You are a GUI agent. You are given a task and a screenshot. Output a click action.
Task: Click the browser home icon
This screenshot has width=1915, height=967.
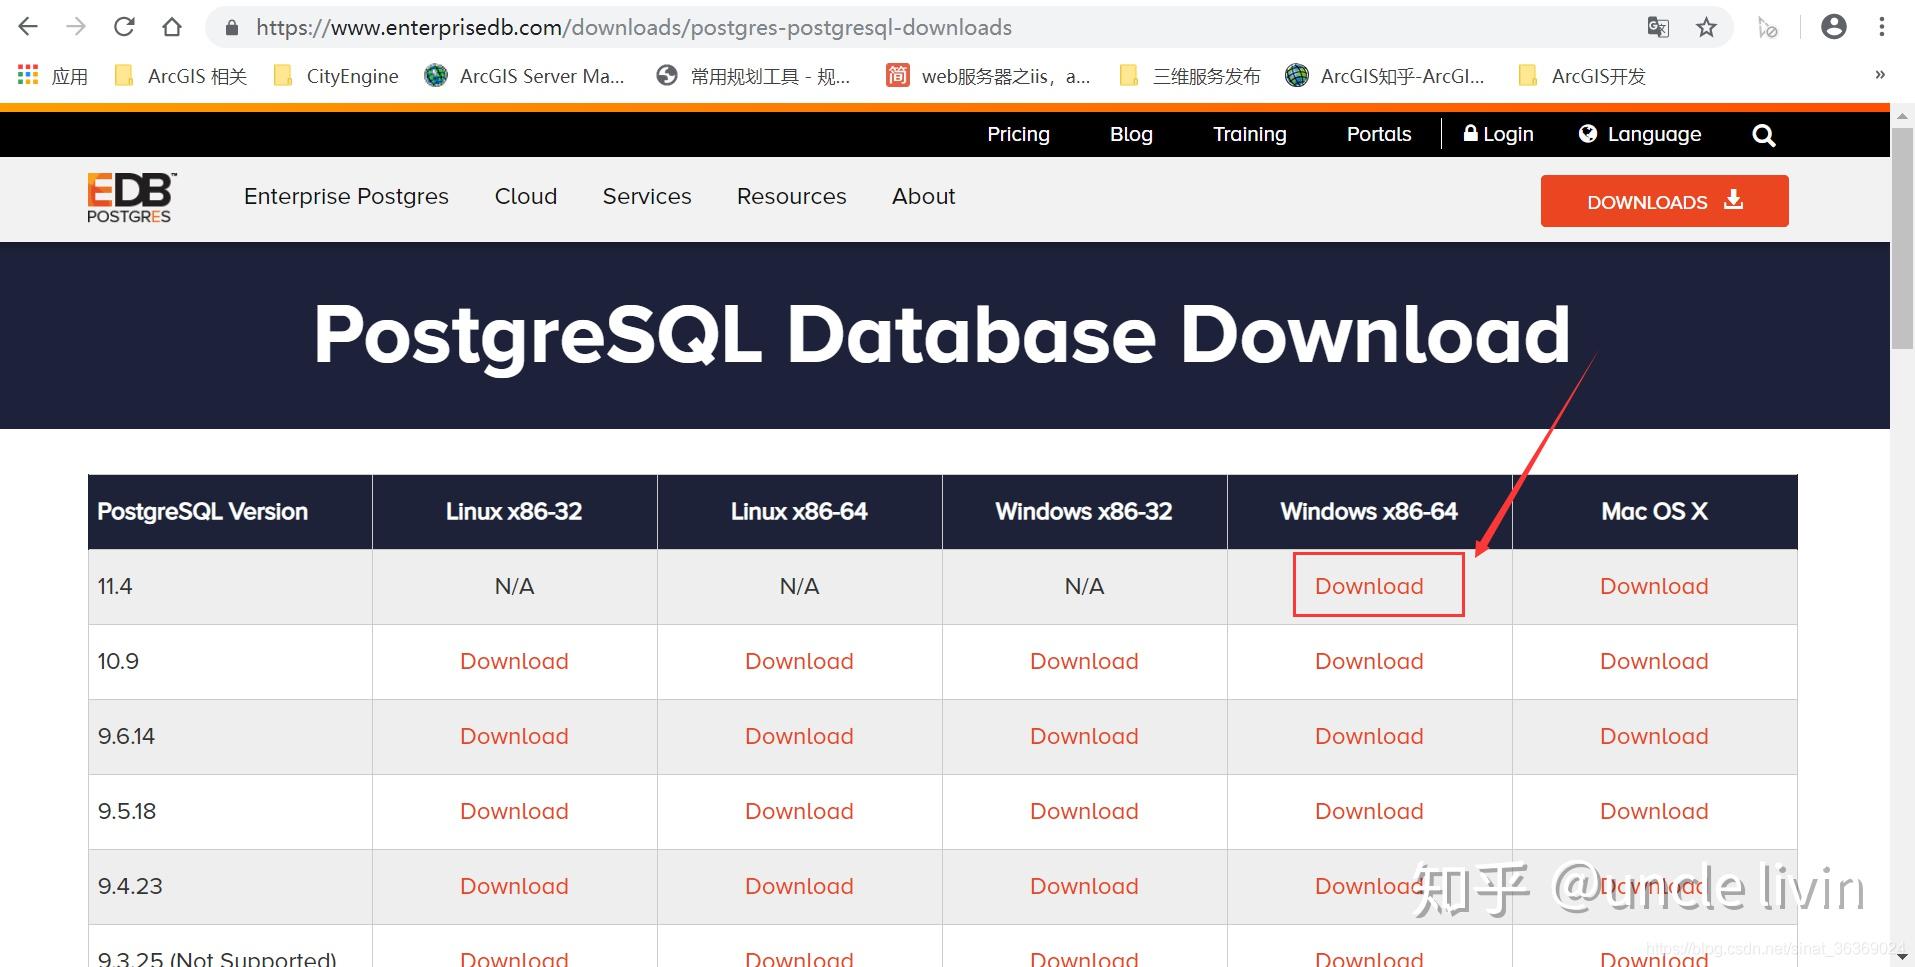pyautogui.click(x=171, y=27)
